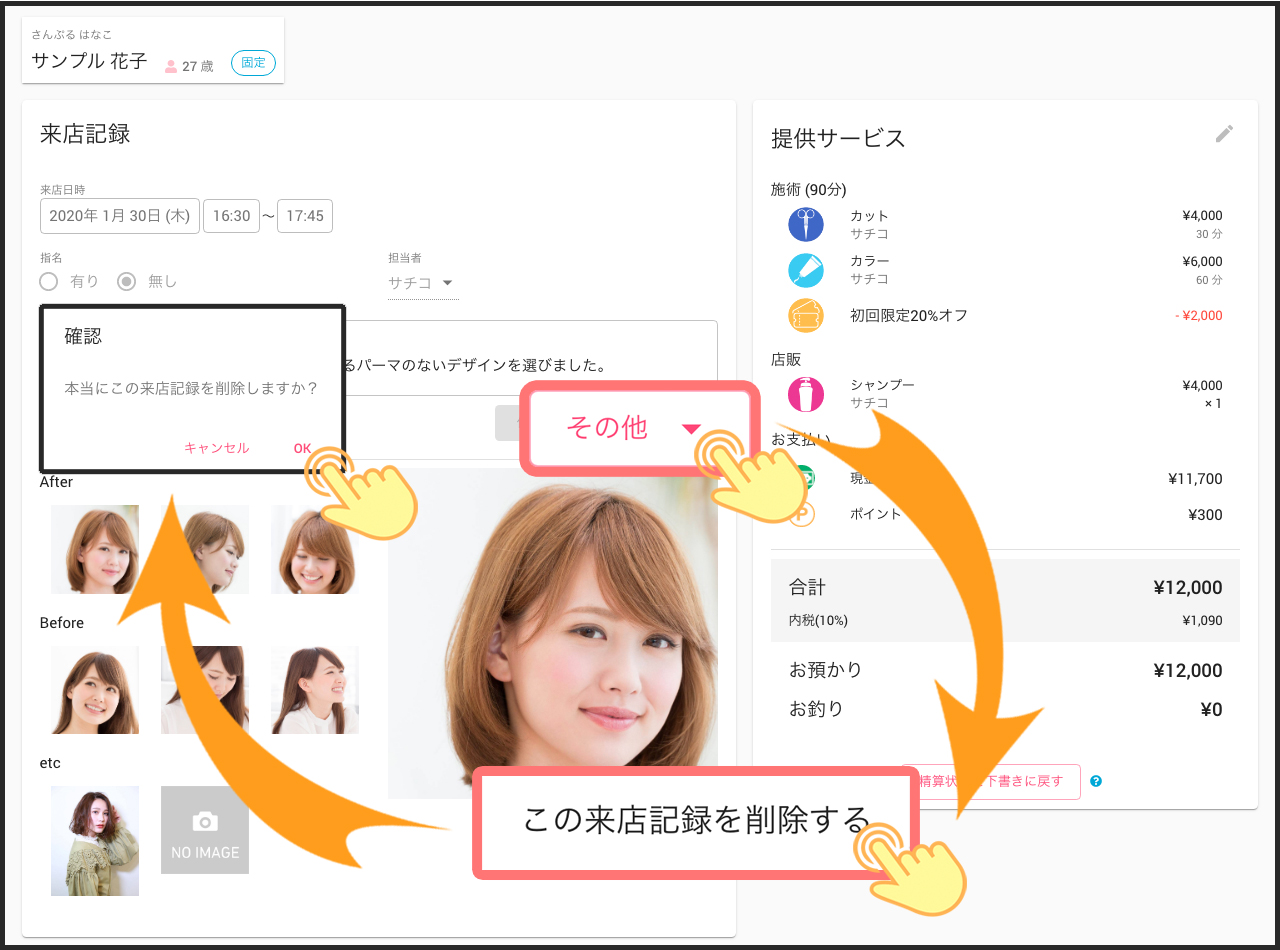Click the orange 初回限定20%オフ coupon icon
This screenshot has width=1280, height=950.
805,315
